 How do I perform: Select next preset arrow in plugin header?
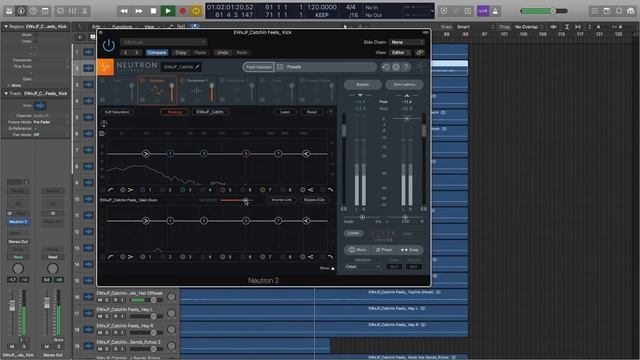coord(137,53)
